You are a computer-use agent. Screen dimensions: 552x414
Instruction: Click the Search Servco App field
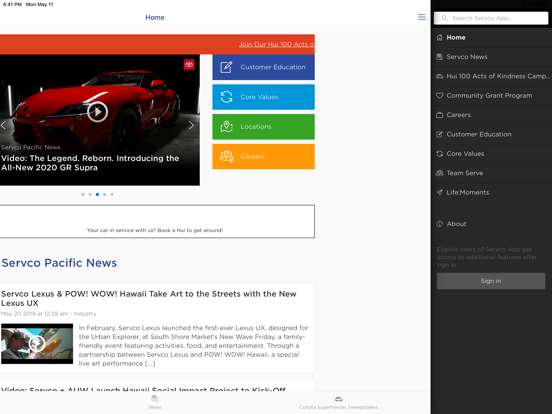(x=491, y=18)
